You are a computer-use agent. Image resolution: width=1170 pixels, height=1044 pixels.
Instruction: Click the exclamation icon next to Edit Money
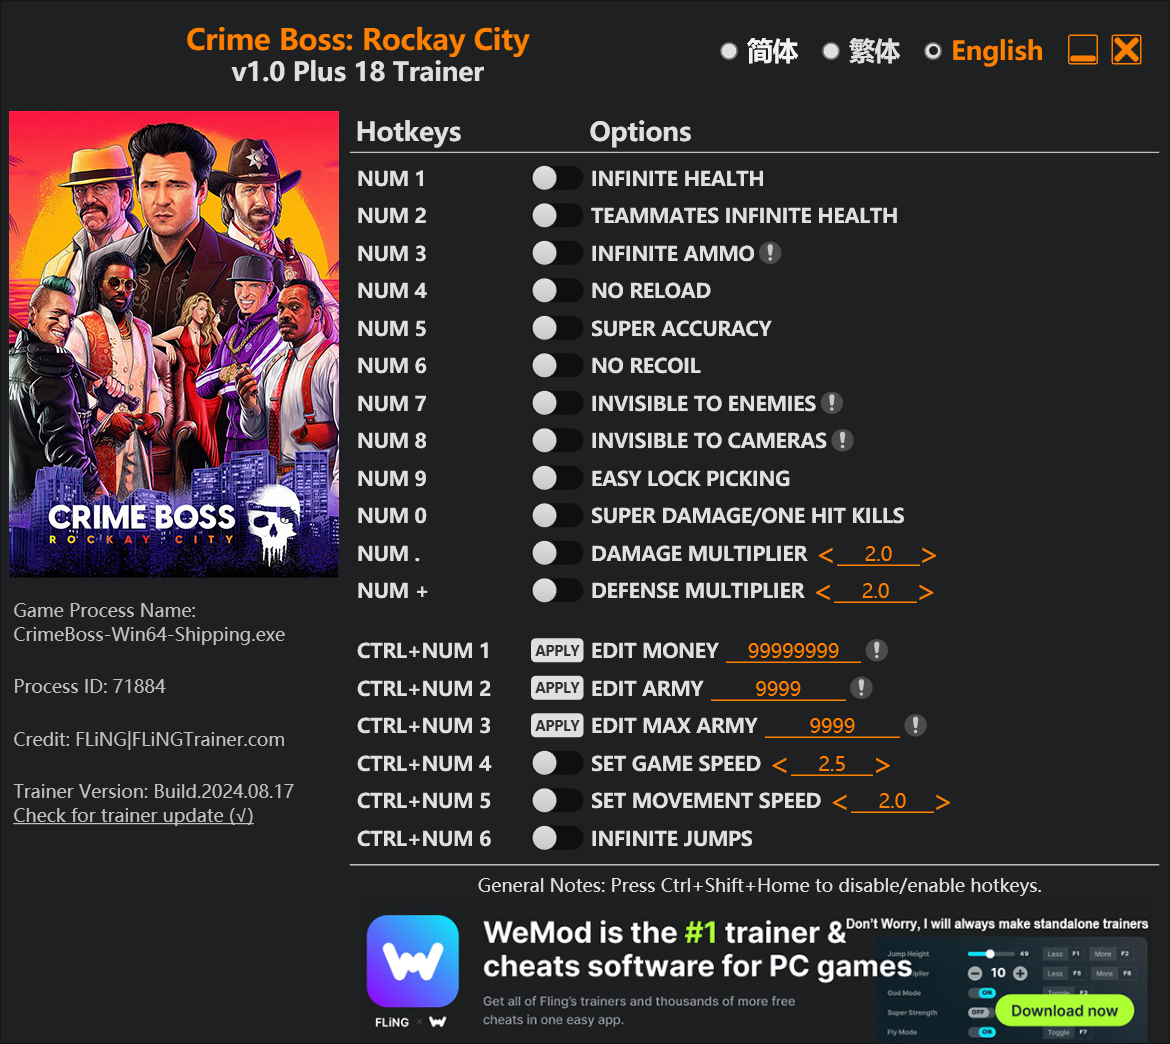tap(877, 650)
